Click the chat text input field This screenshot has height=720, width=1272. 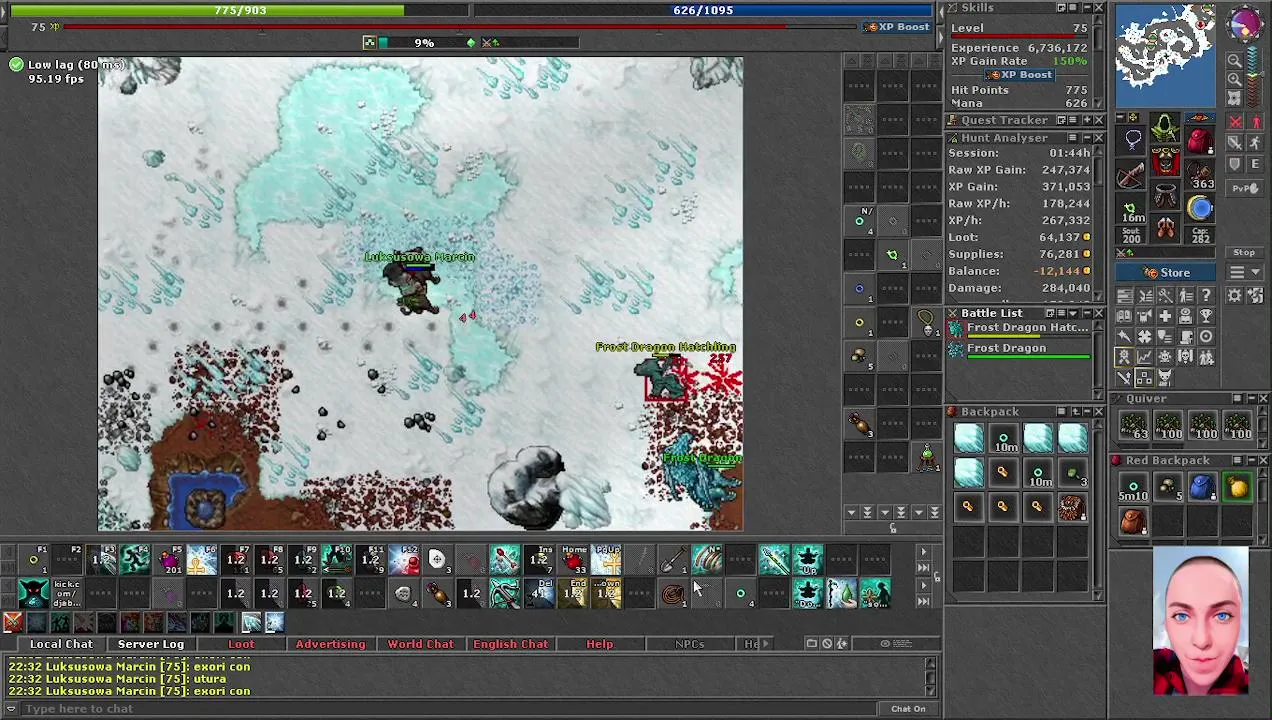[450, 709]
